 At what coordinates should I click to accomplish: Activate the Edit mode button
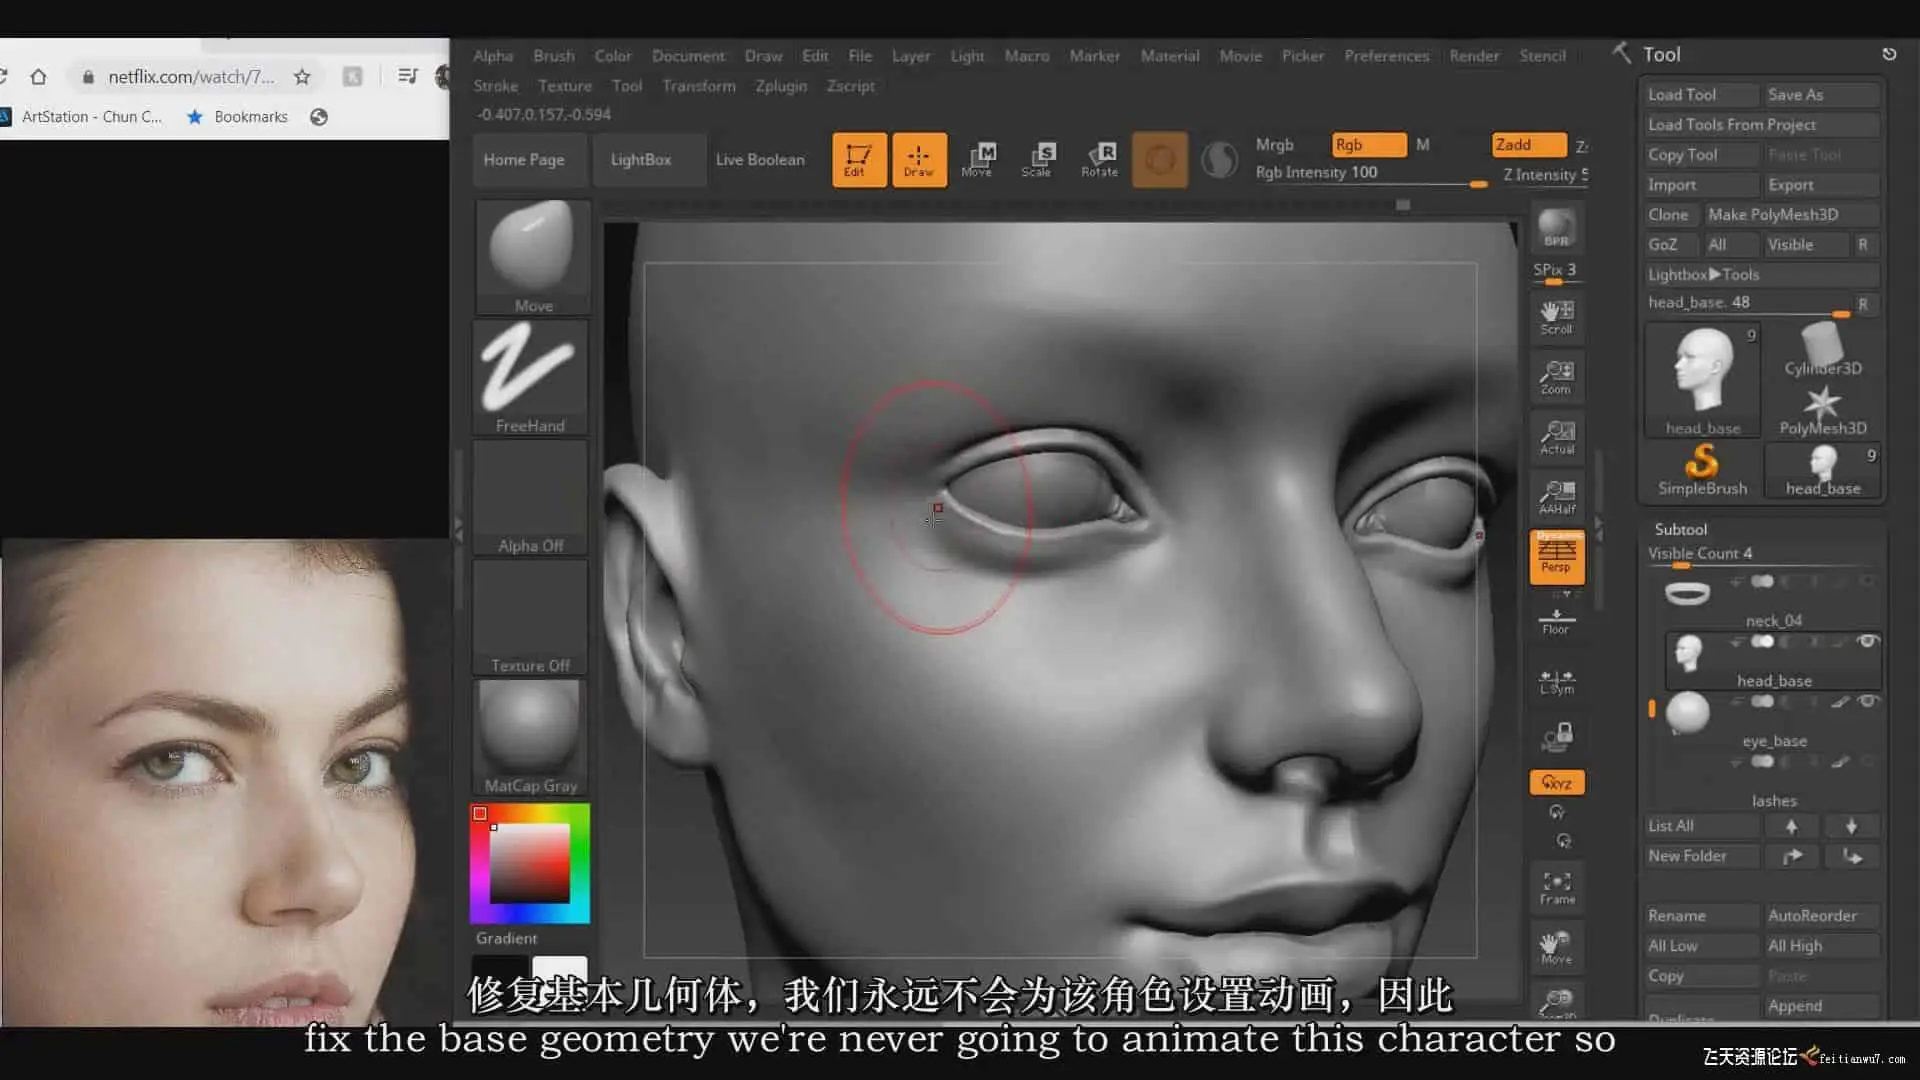click(x=858, y=159)
